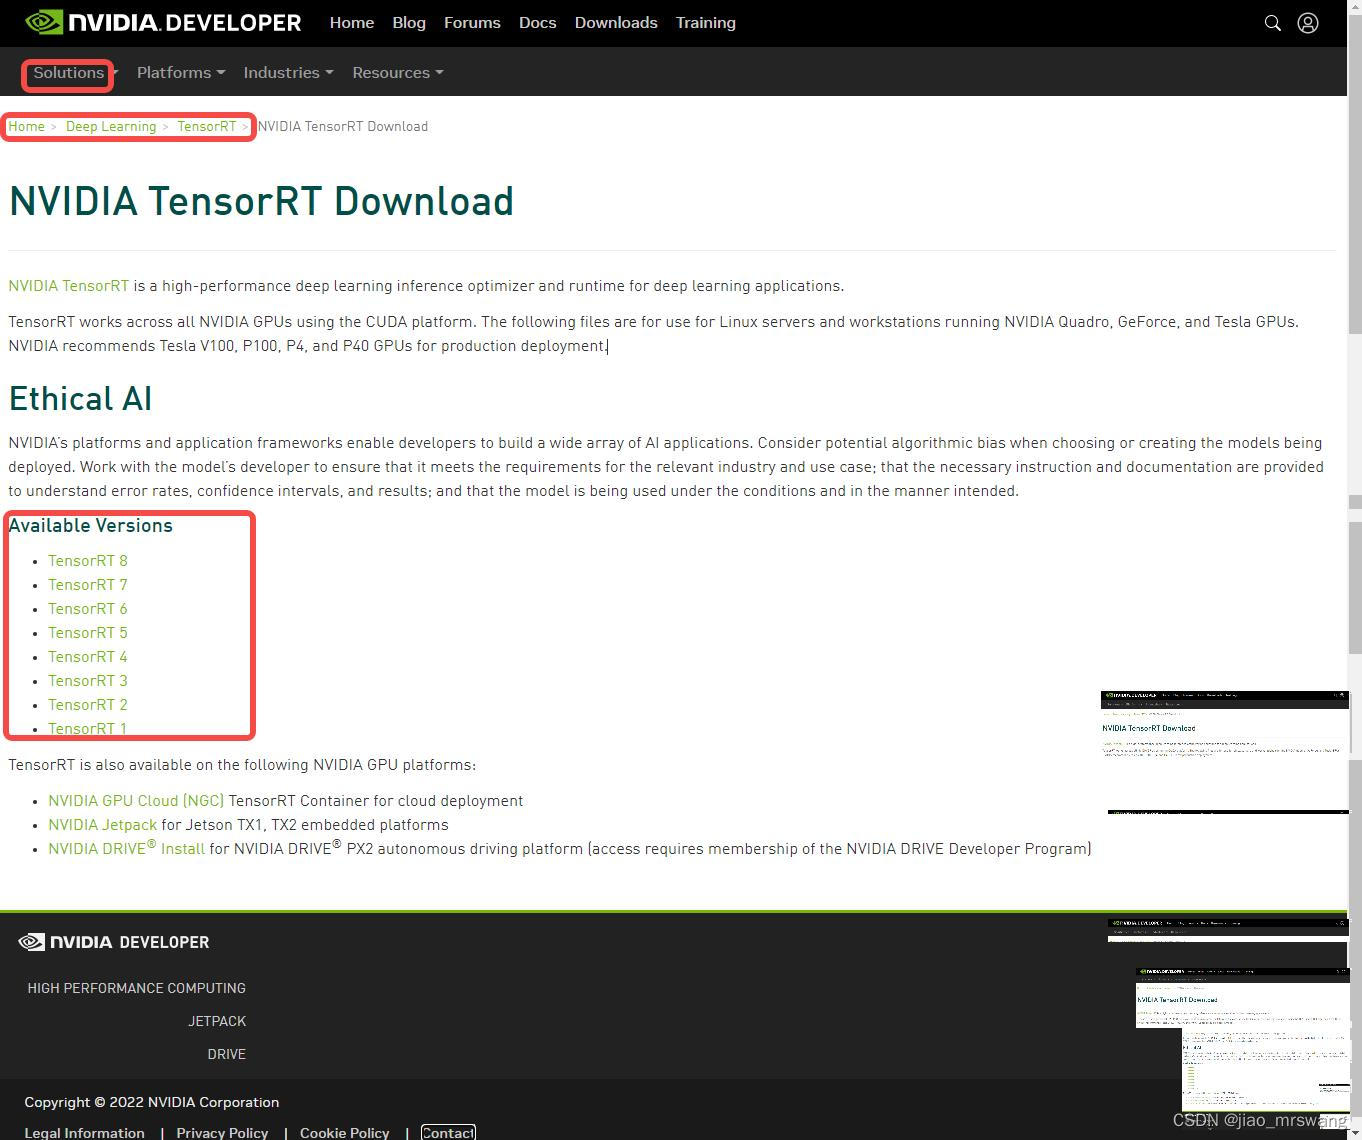
Task: Navigate to Deep Learning via breadcrumb
Action: [x=110, y=126]
